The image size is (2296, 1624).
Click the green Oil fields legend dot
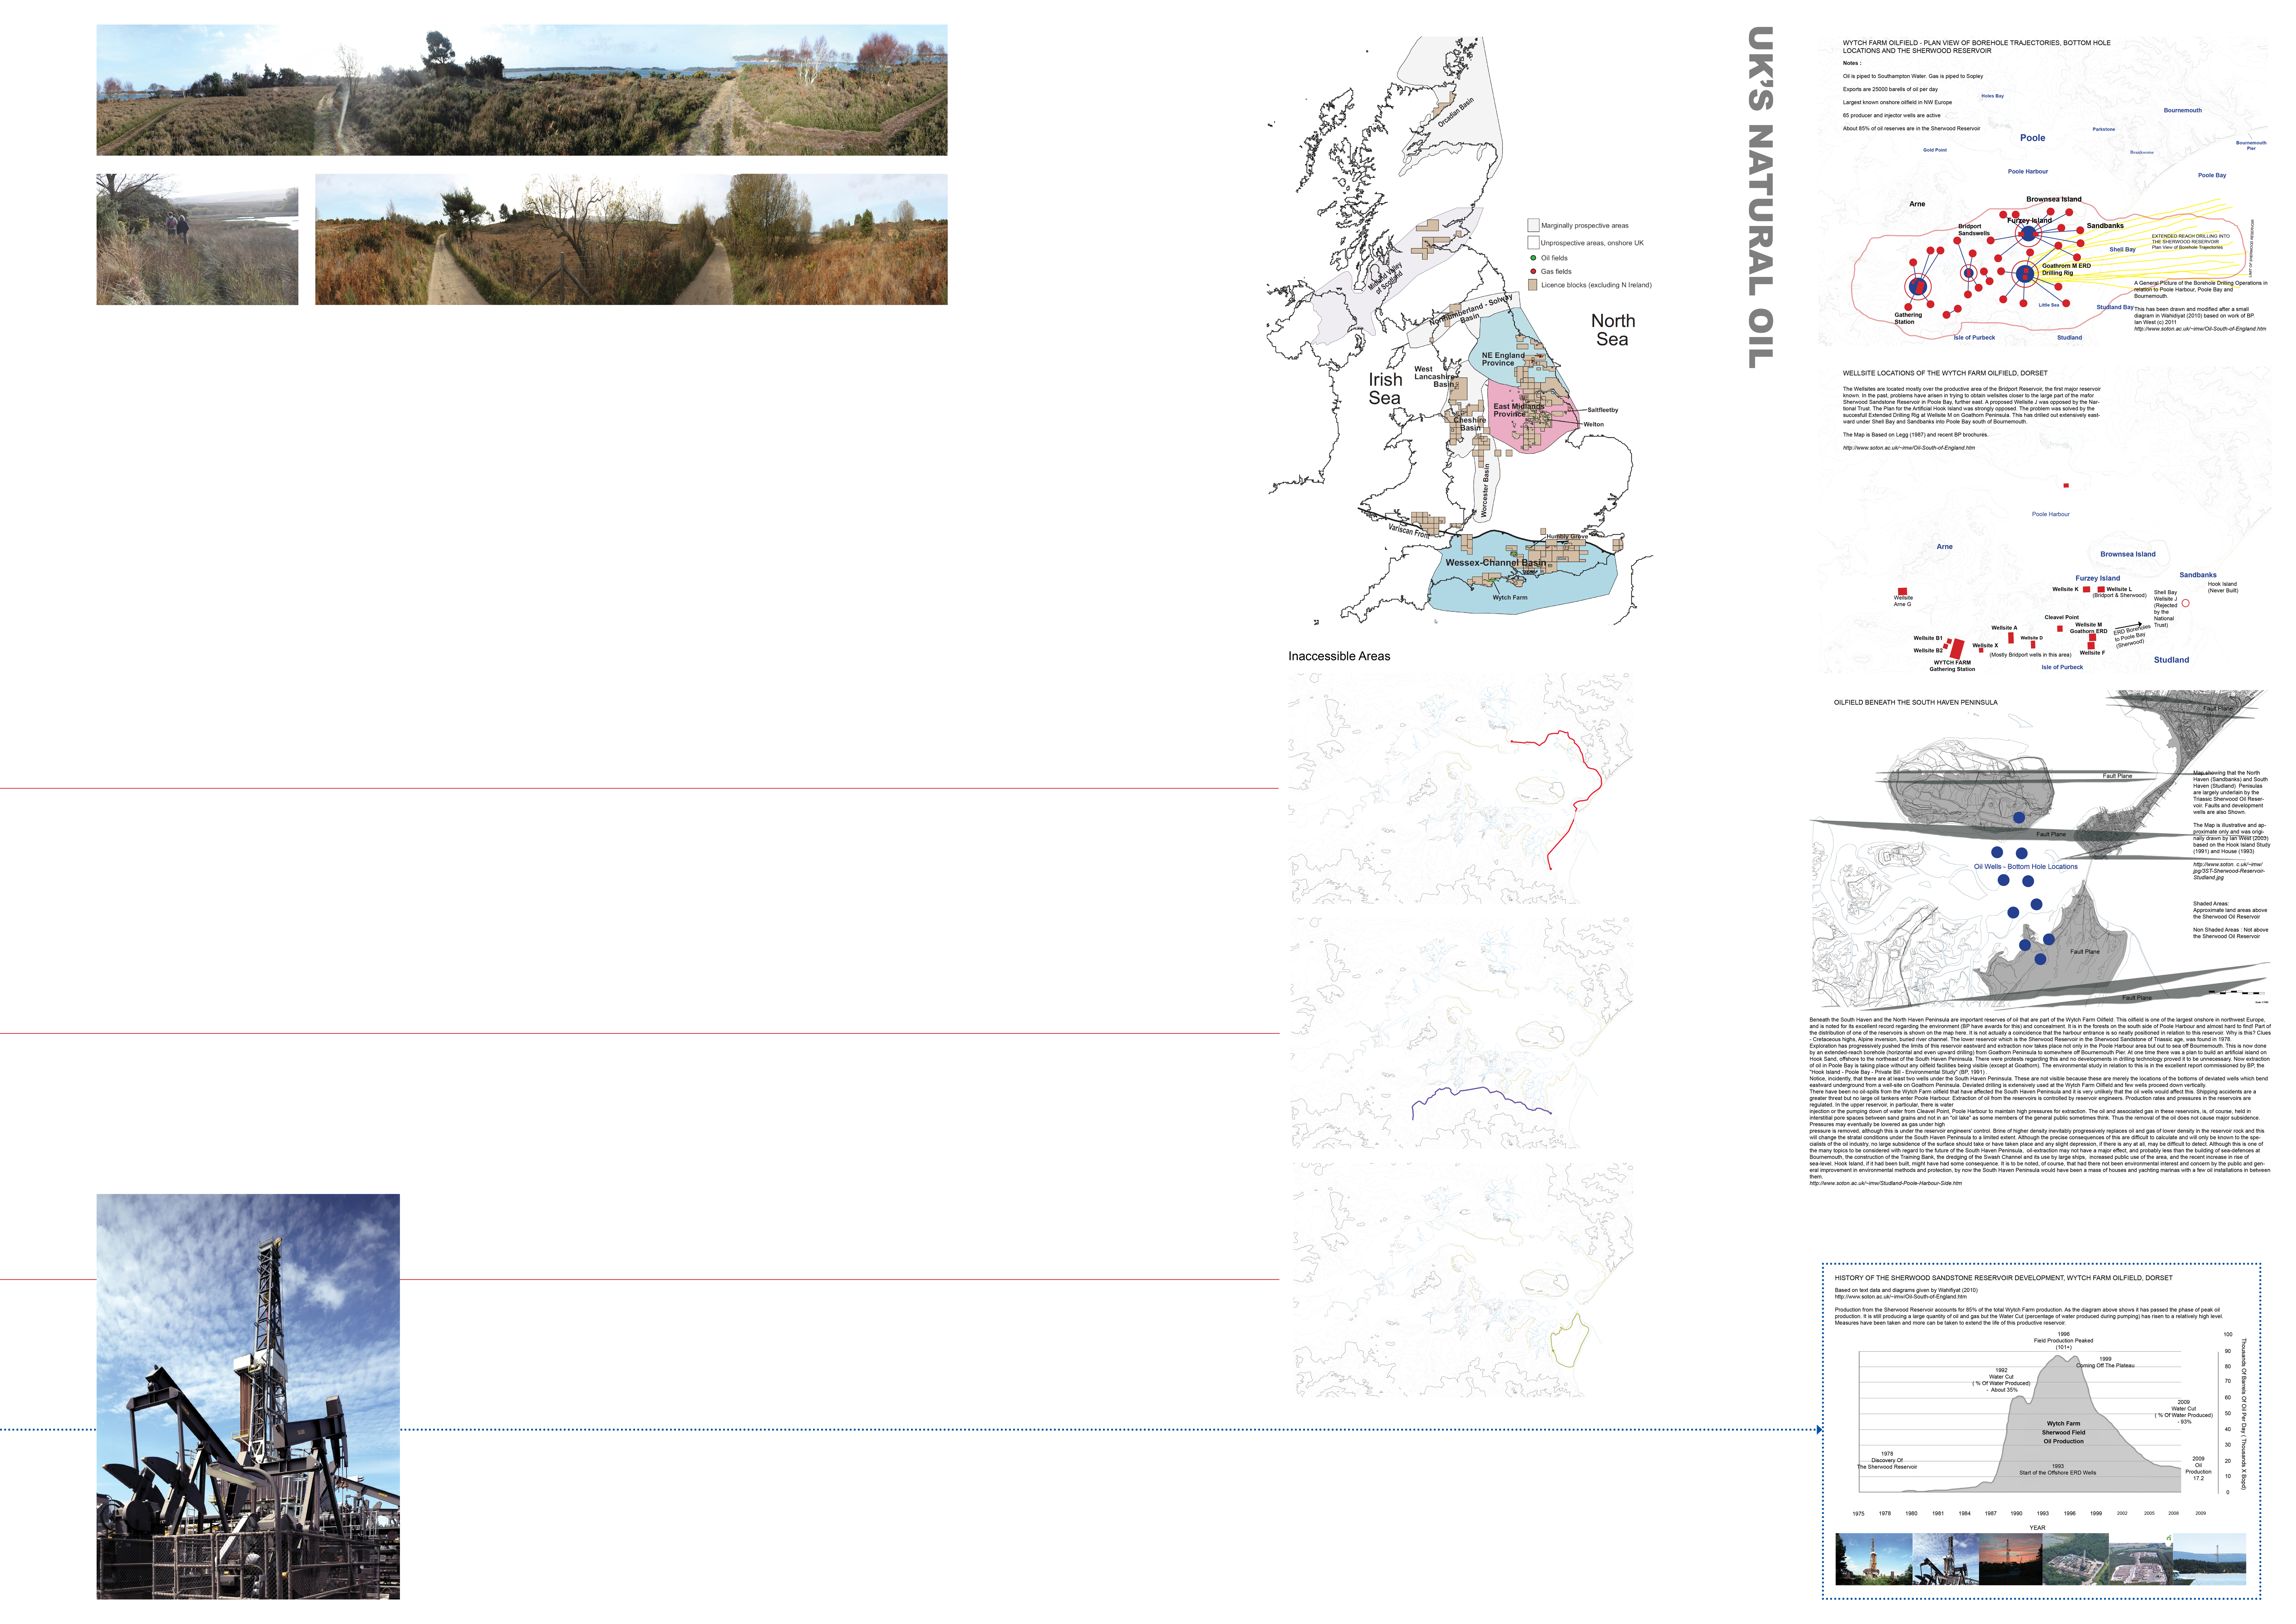pos(1533,258)
